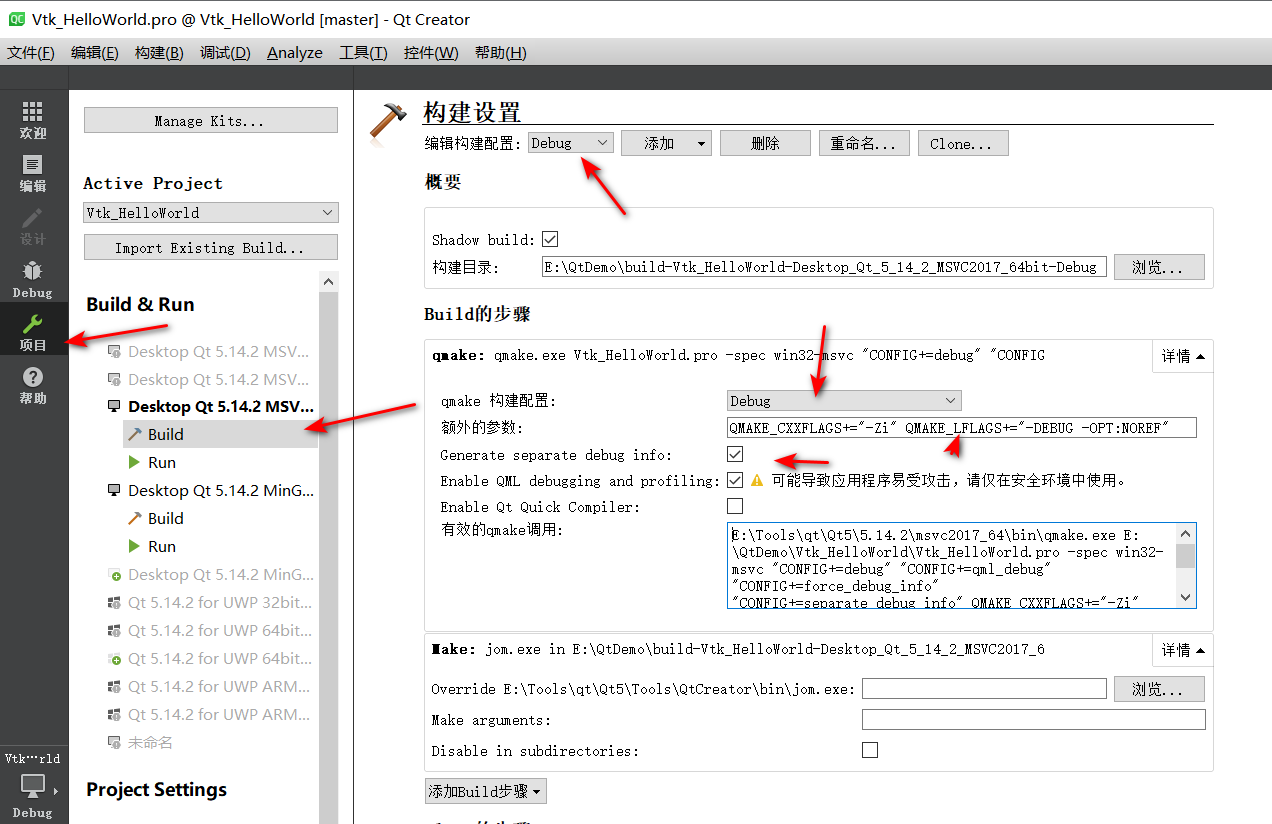Click the Clone... button
Screen dimensions: 1272x824
click(x=963, y=144)
